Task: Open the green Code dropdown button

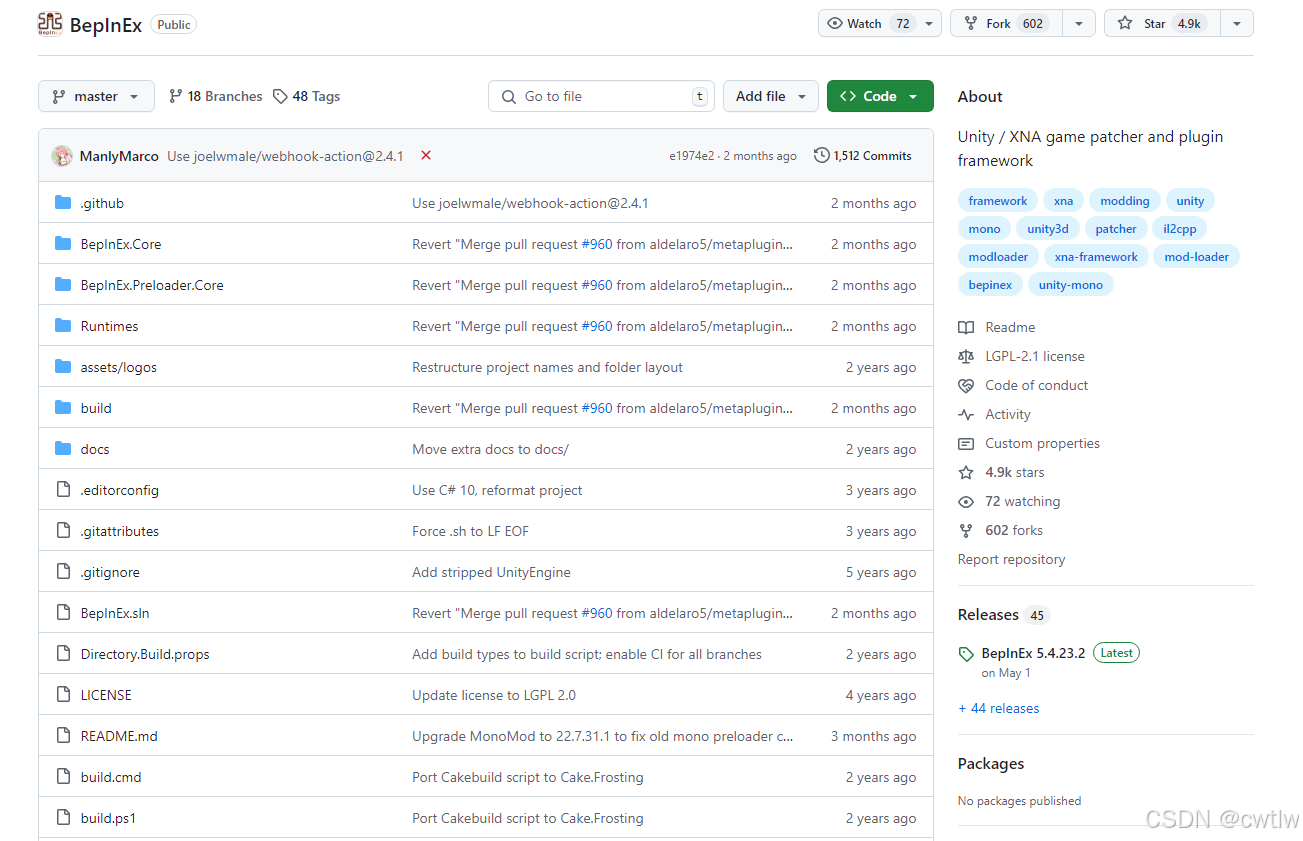Action: 880,96
